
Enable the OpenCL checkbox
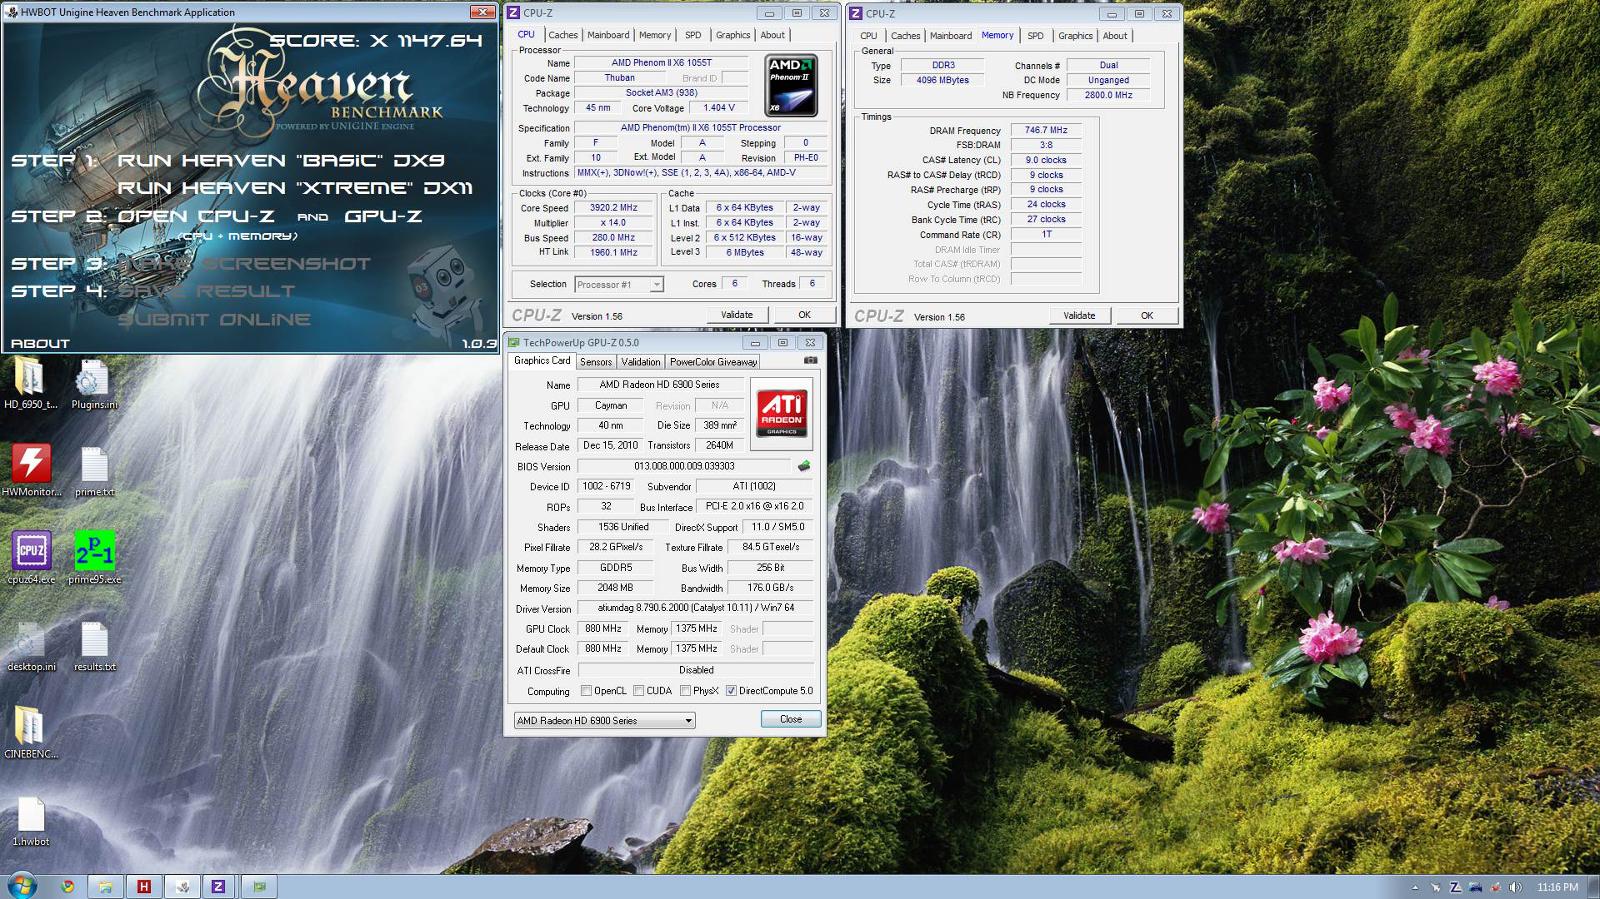tap(586, 691)
